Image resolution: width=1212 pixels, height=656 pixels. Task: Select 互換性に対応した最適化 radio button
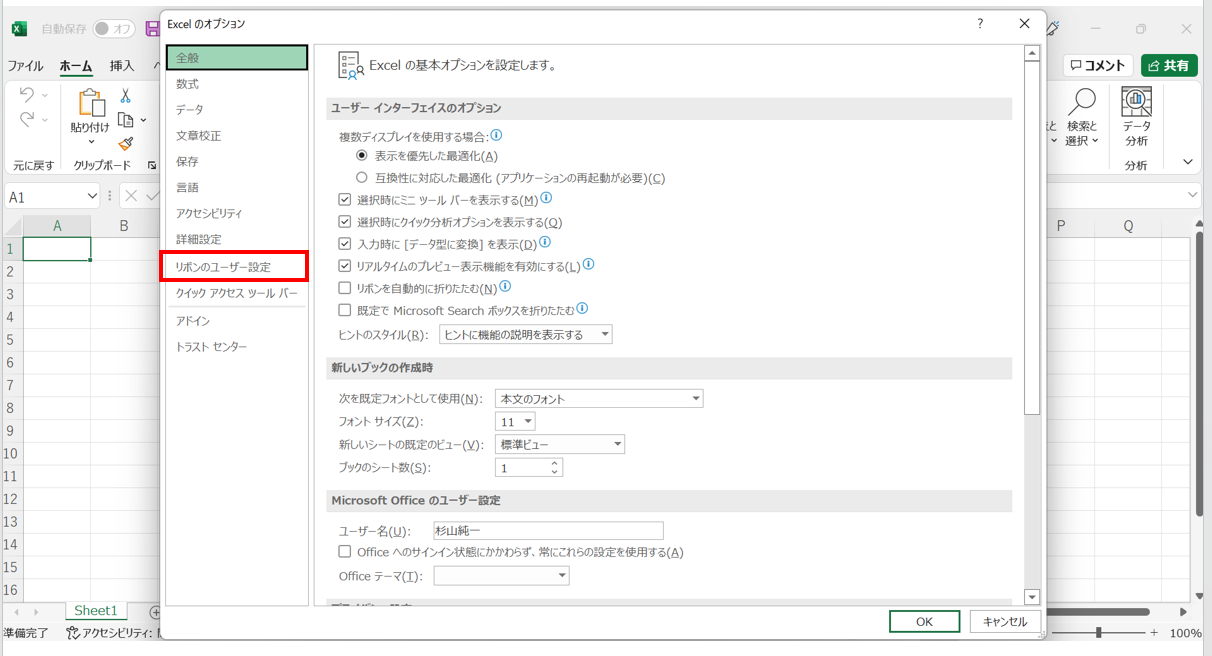point(362,178)
